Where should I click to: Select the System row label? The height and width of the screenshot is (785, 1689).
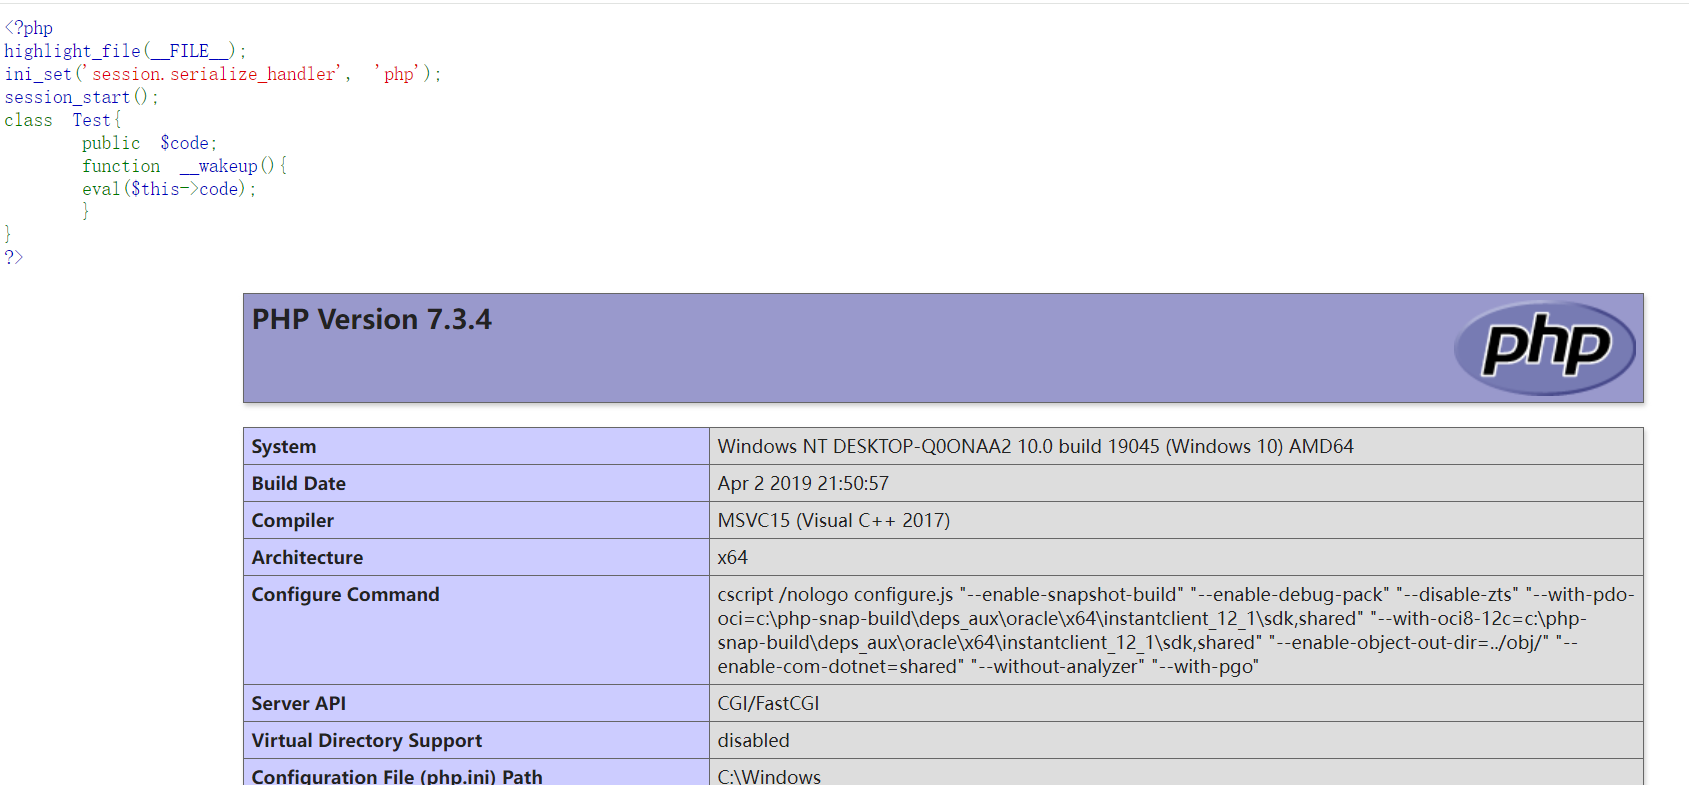pos(284,447)
